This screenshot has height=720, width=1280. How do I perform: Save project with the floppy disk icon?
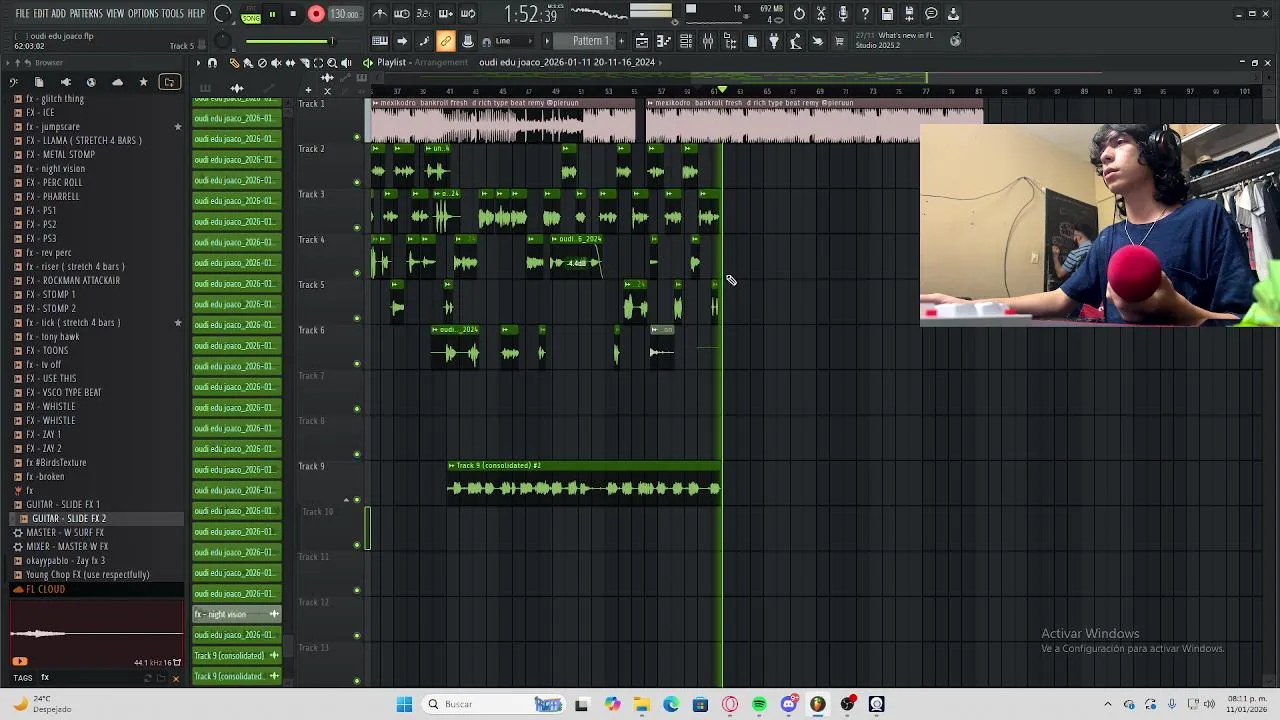(x=887, y=14)
